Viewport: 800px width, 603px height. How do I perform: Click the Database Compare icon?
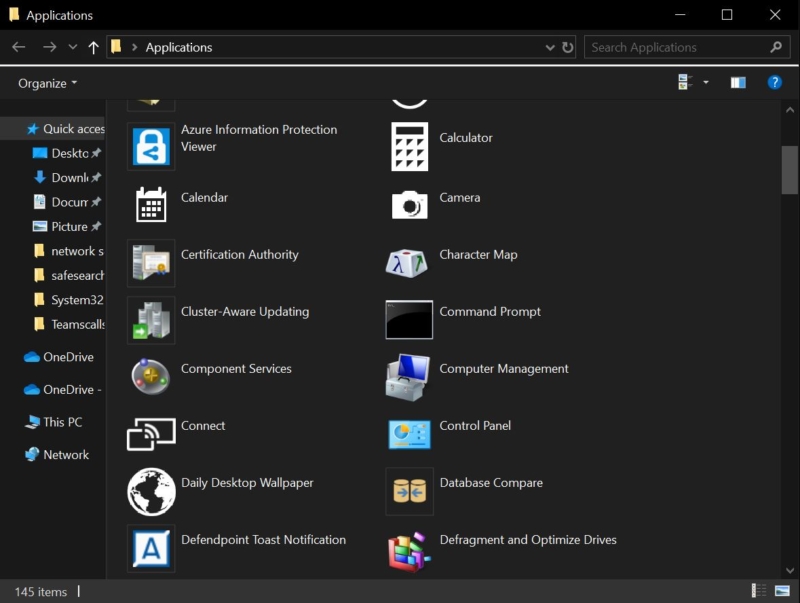pyautogui.click(x=409, y=491)
